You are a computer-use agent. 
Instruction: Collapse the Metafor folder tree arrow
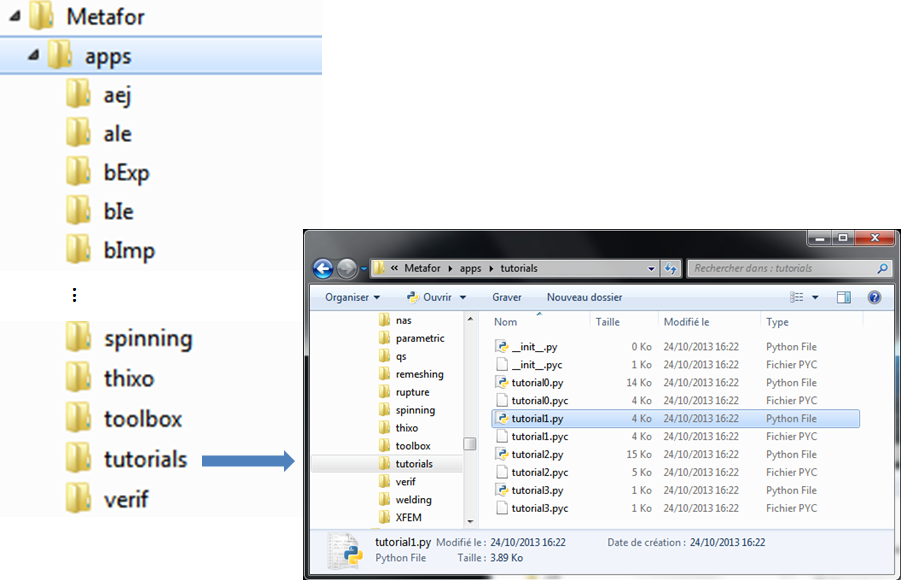(x=15, y=17)
